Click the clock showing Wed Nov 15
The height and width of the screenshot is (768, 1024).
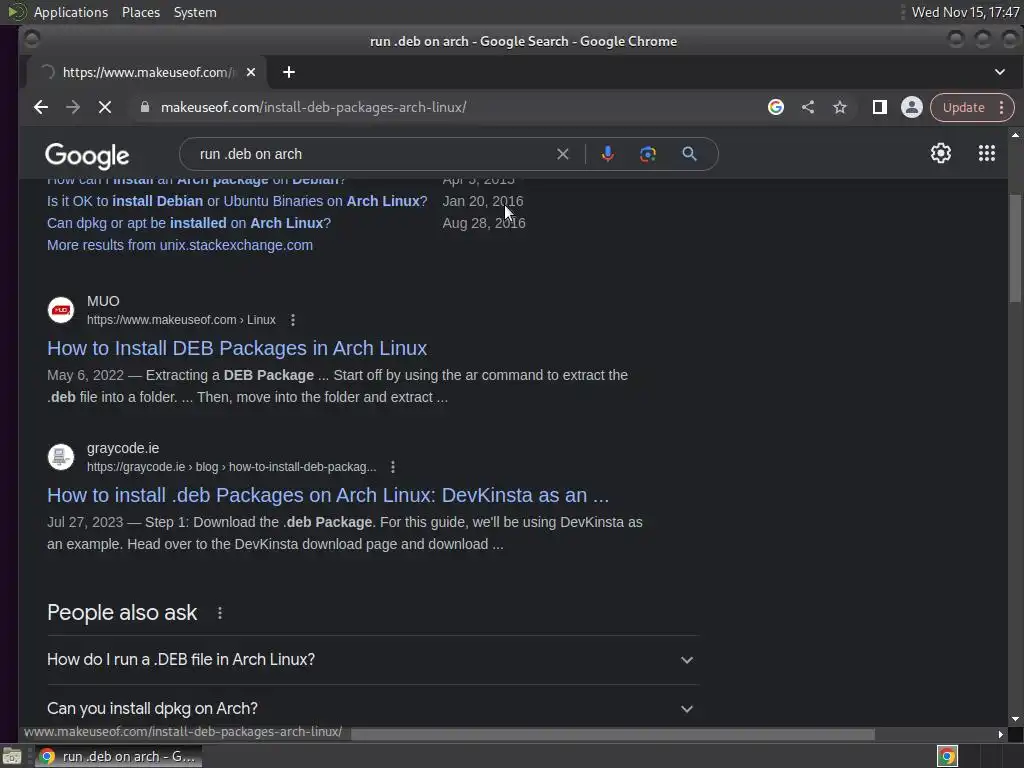coord(965,12)
